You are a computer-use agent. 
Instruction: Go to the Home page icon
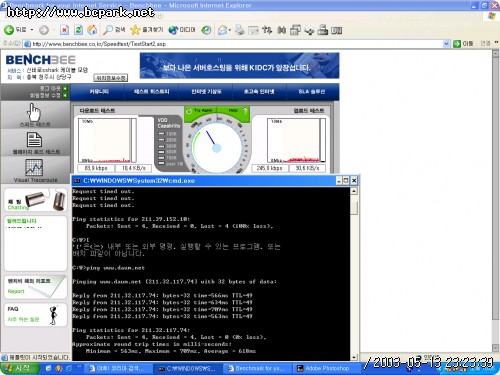92,30
